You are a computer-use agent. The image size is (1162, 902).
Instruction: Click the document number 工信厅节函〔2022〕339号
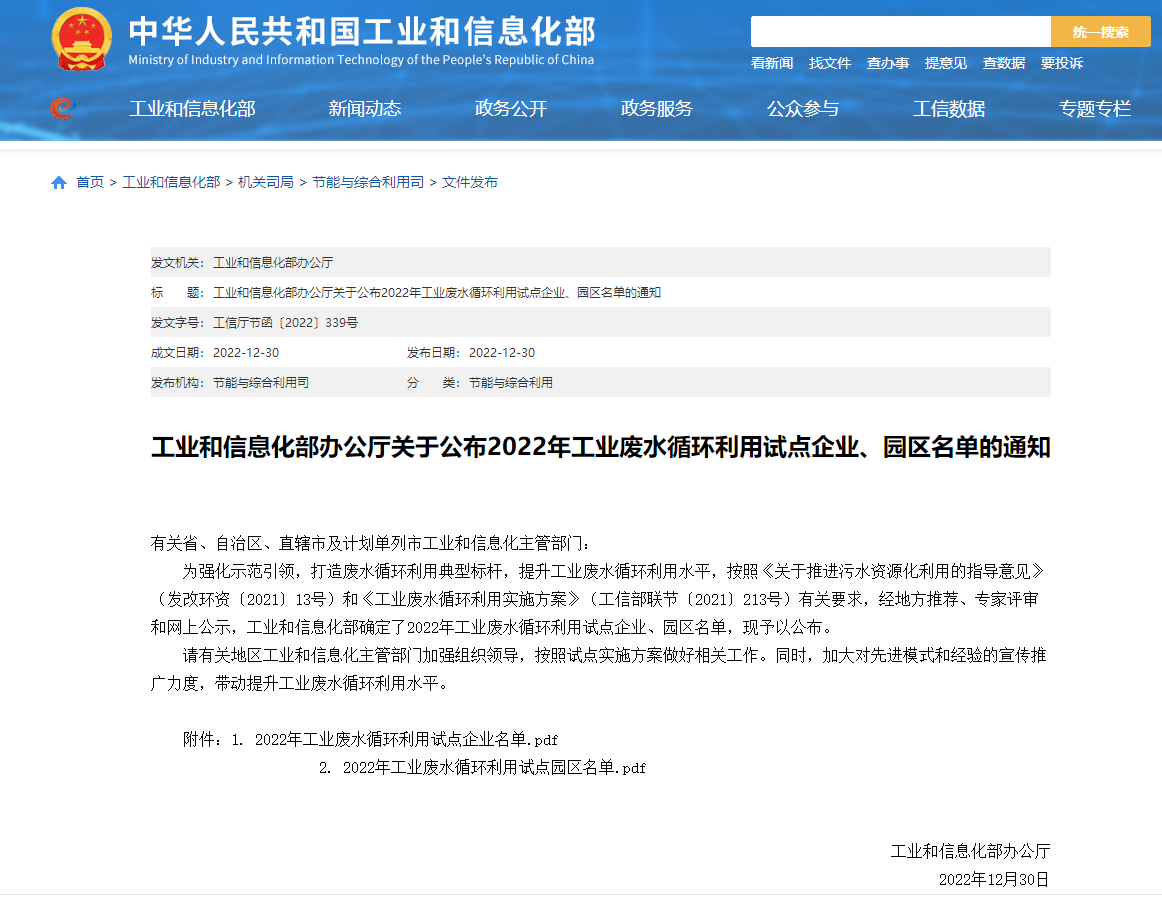tap(285, 322)
